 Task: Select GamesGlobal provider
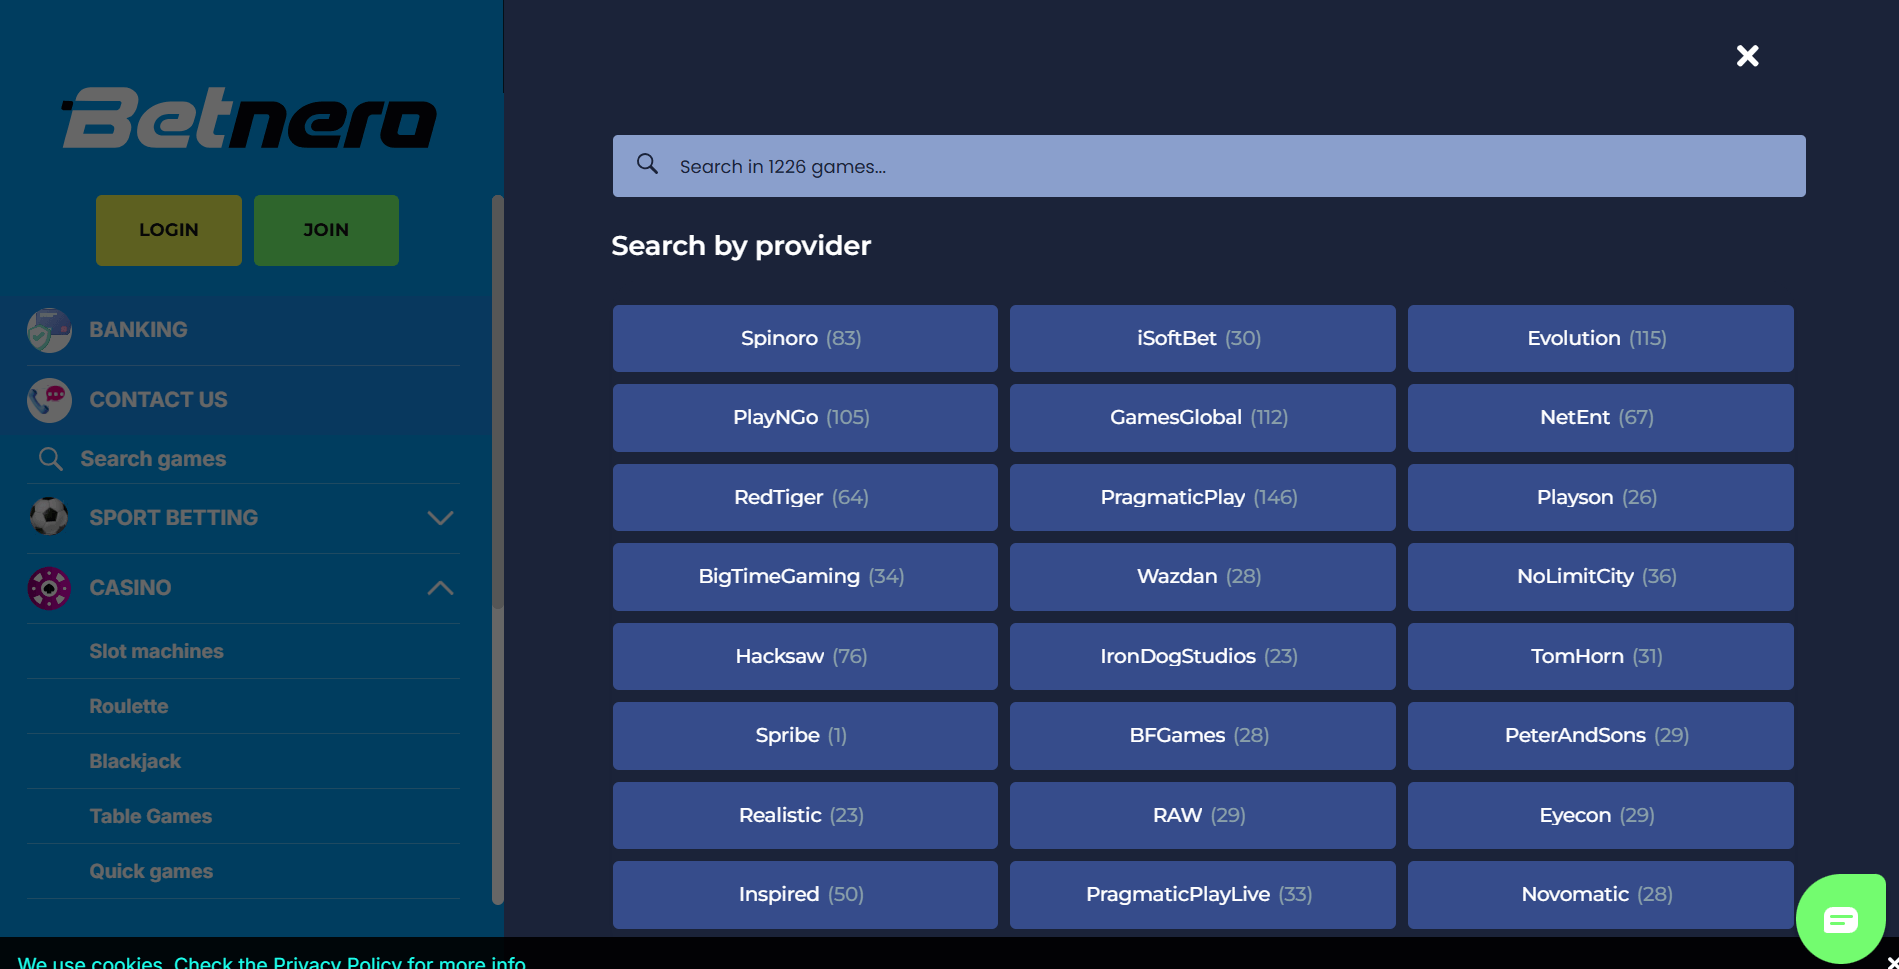[x=1202, y=418]
